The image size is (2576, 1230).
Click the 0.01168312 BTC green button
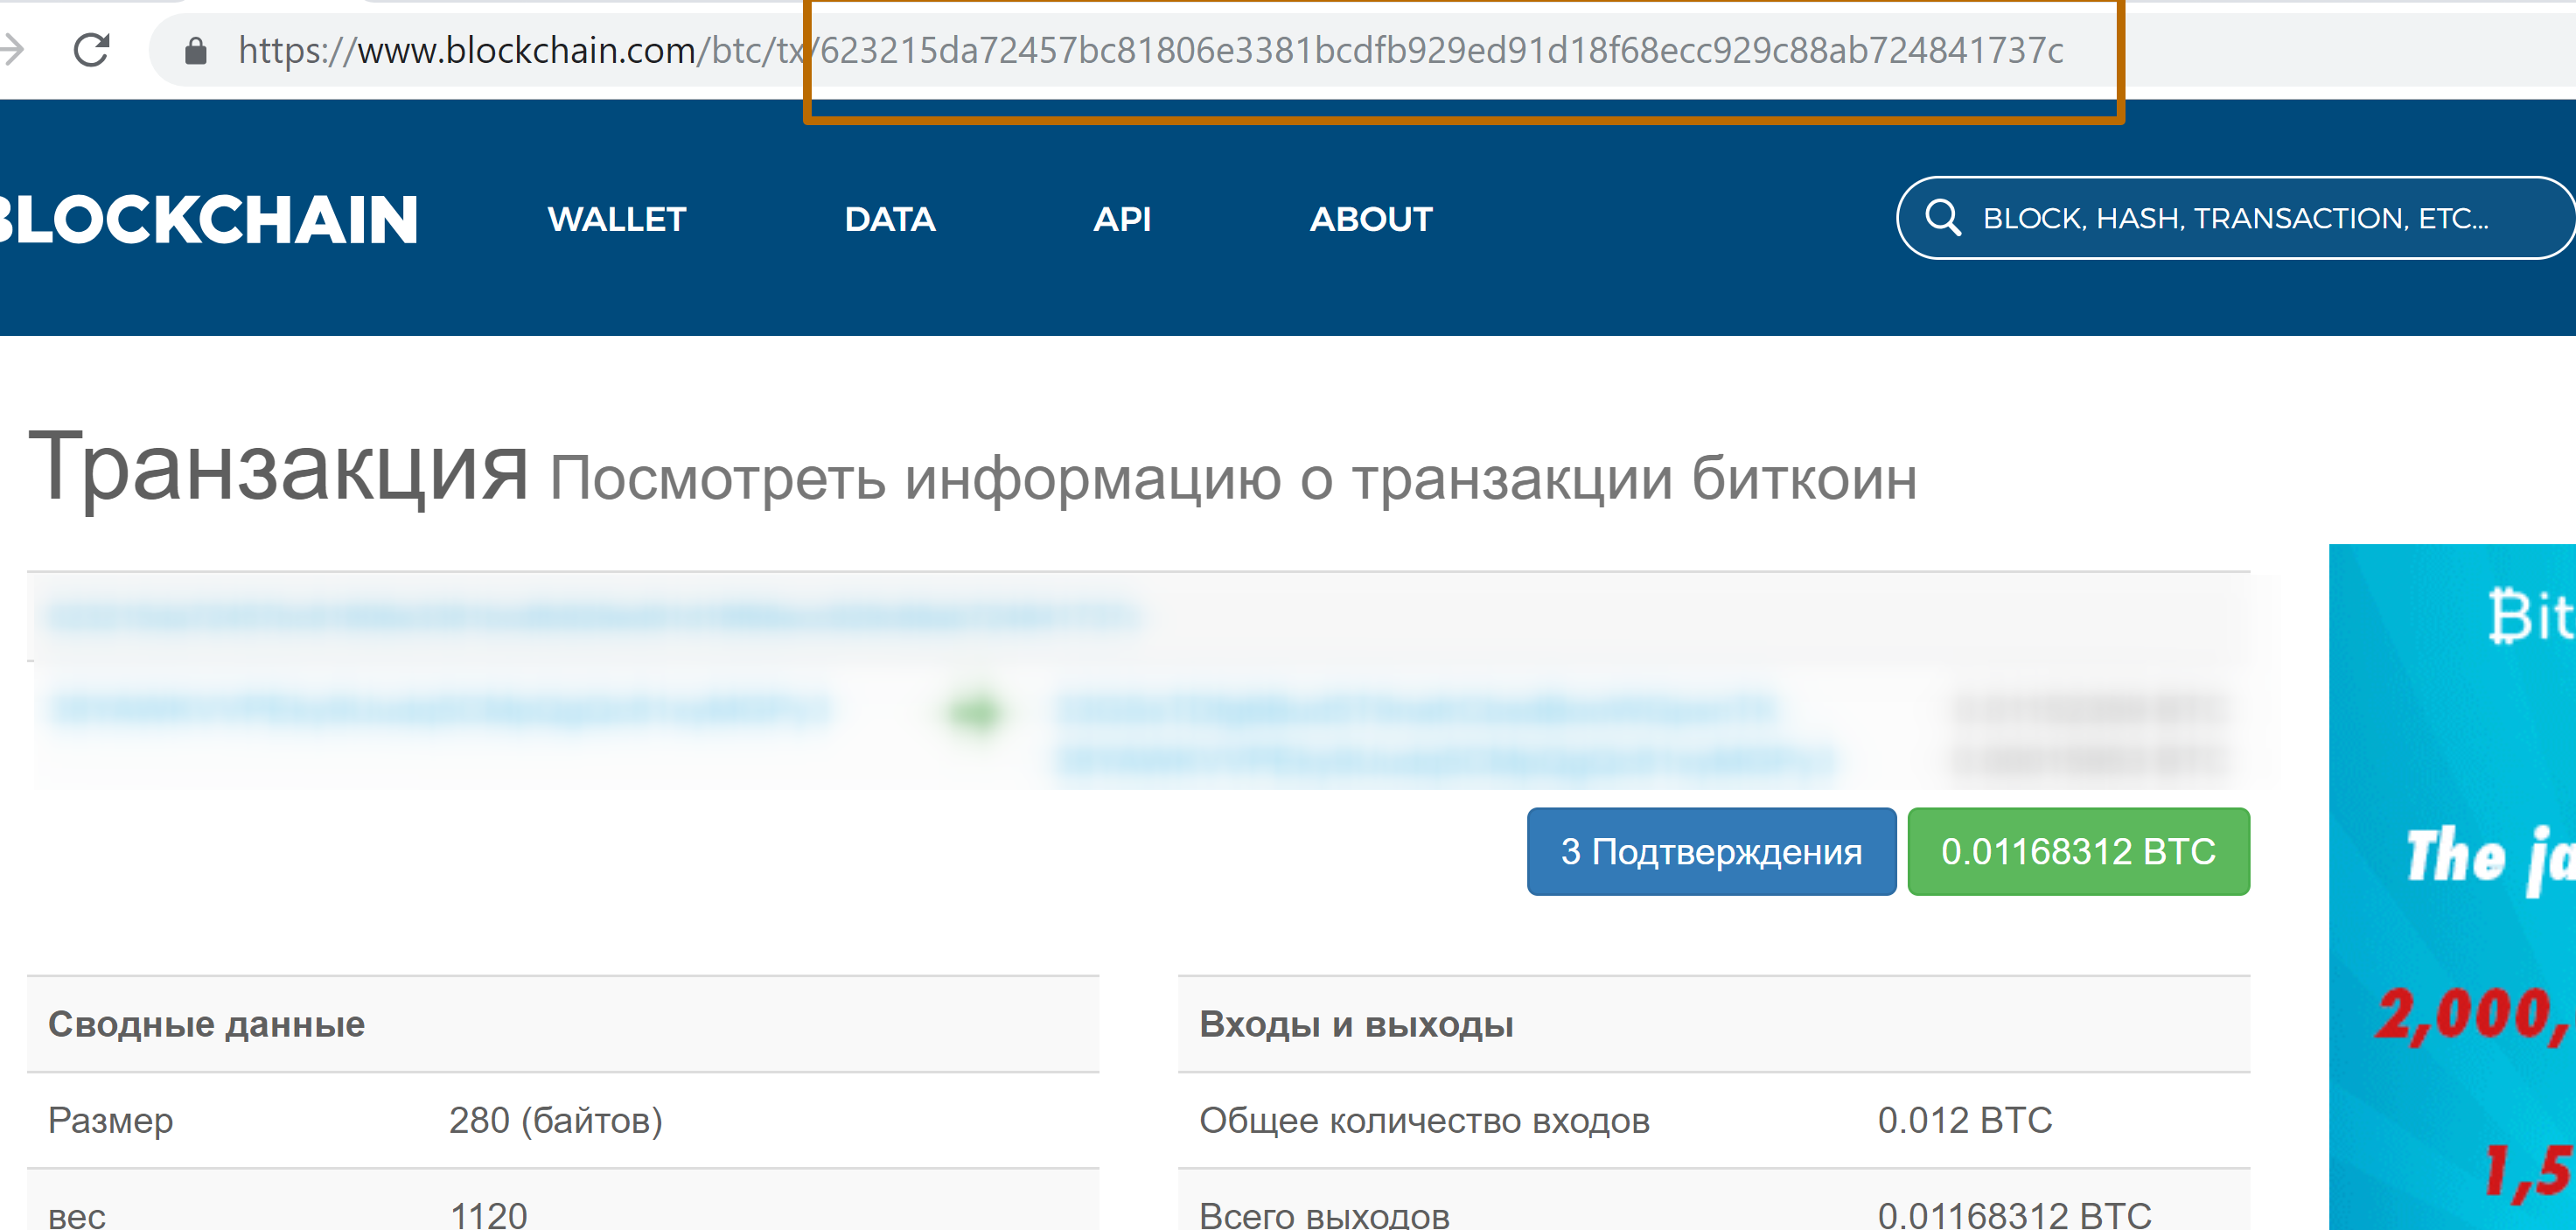tap(2077, 851)
